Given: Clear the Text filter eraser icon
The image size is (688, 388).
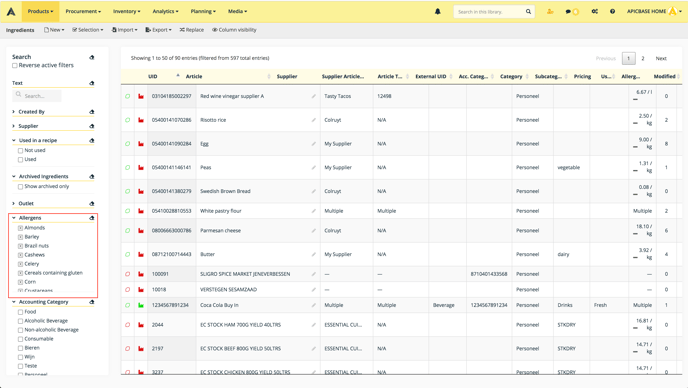Looking at the screenshot, I should click(92, 83).
